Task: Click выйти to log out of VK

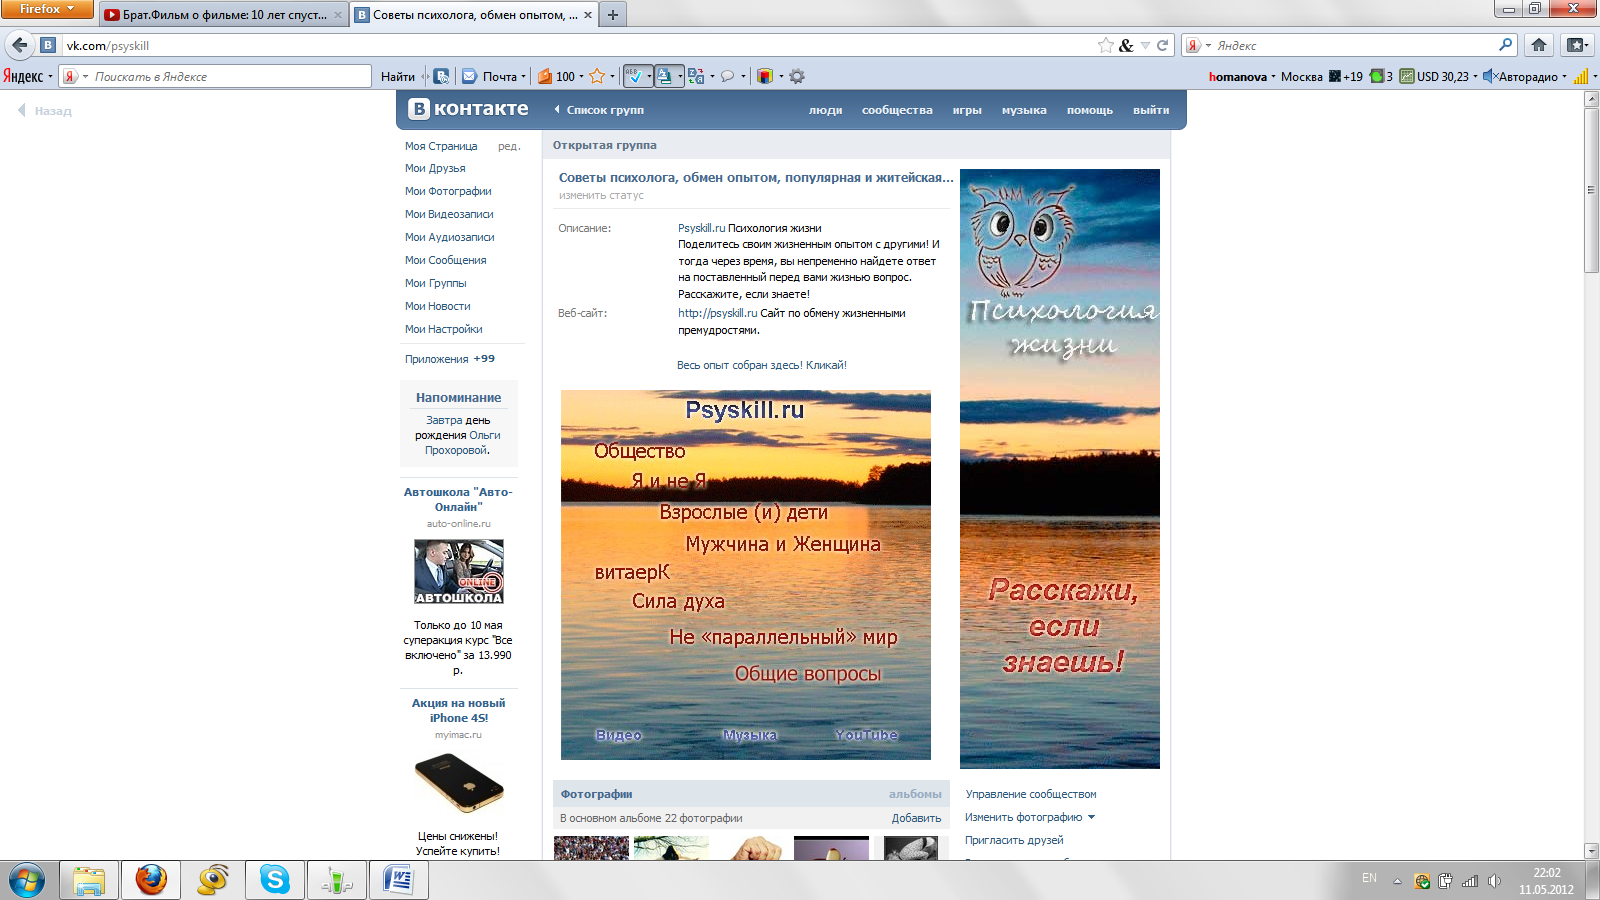Action: [x=1151, y=110]
